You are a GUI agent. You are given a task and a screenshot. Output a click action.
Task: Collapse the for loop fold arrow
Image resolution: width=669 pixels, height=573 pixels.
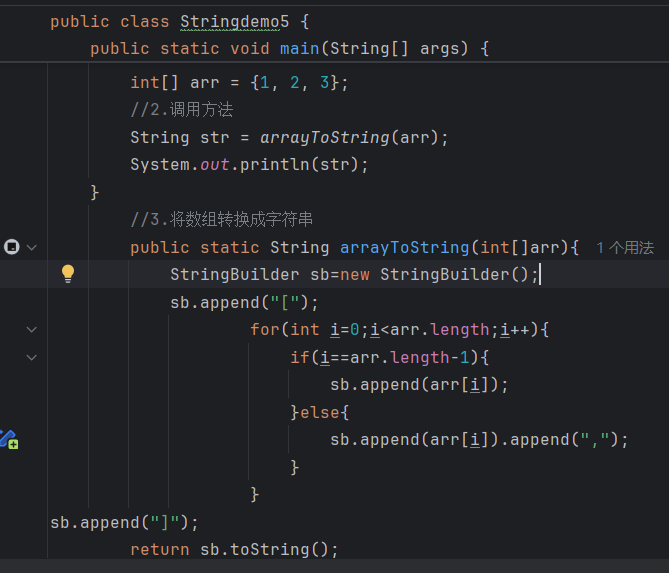(x=32, y=329)
